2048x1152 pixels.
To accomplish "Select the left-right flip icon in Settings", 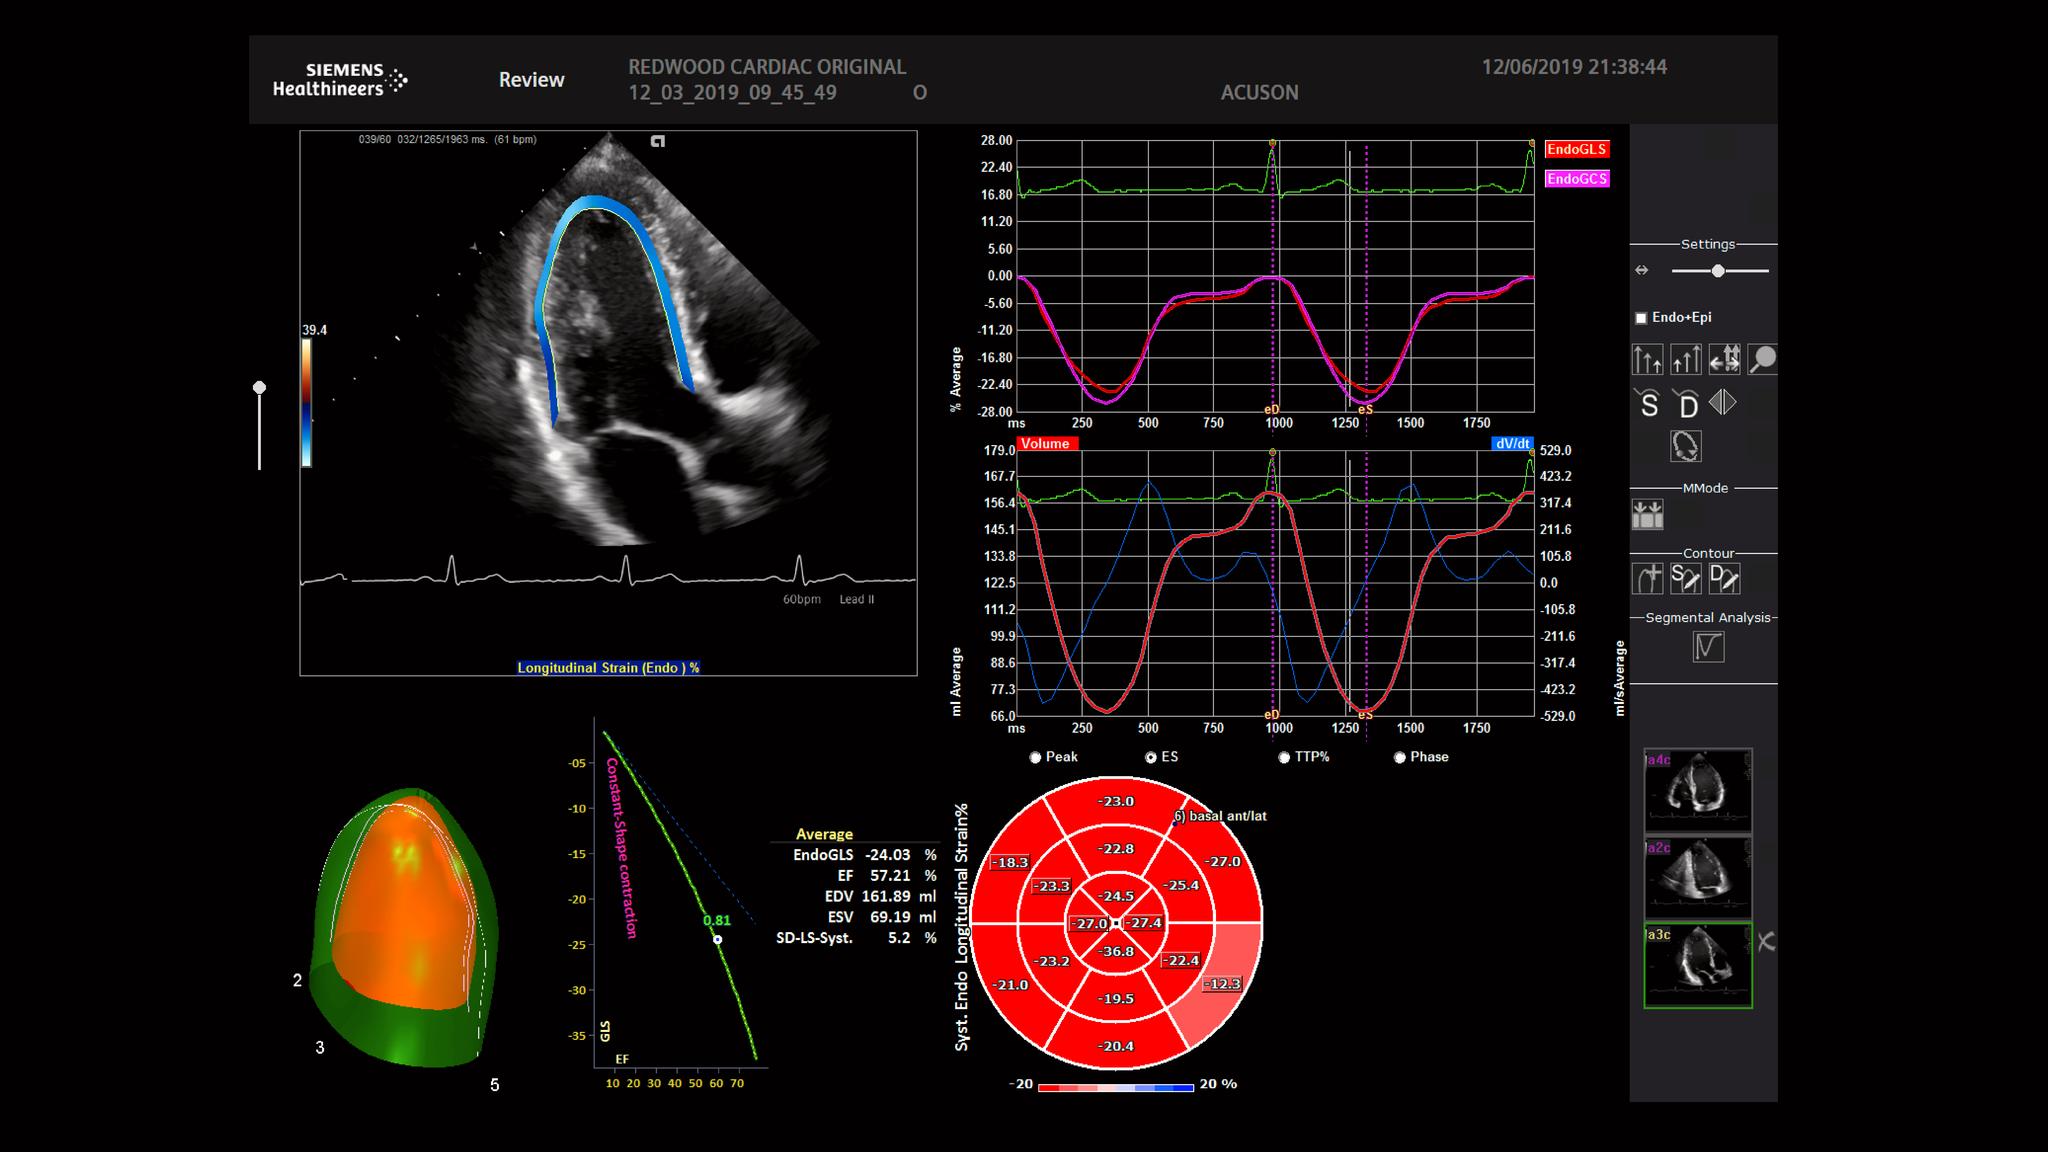I will [1721, 402].
